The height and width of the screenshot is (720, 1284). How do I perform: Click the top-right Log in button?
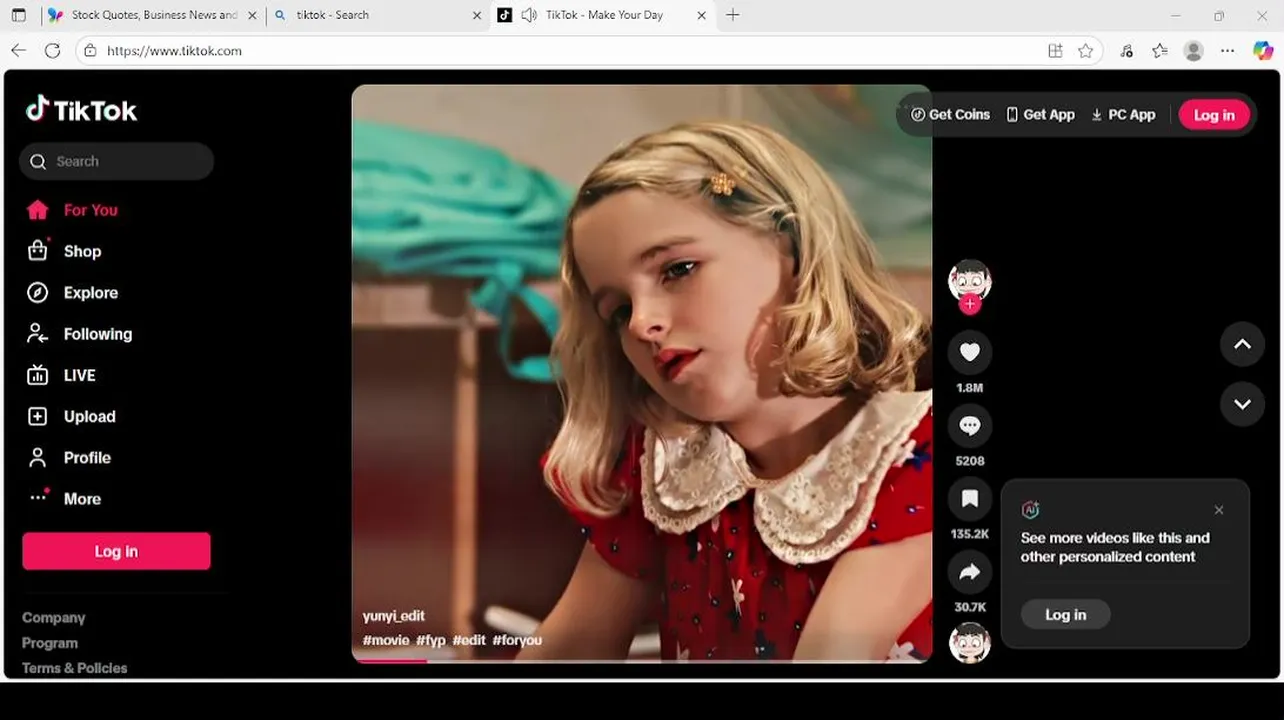tap(1214, 115)
